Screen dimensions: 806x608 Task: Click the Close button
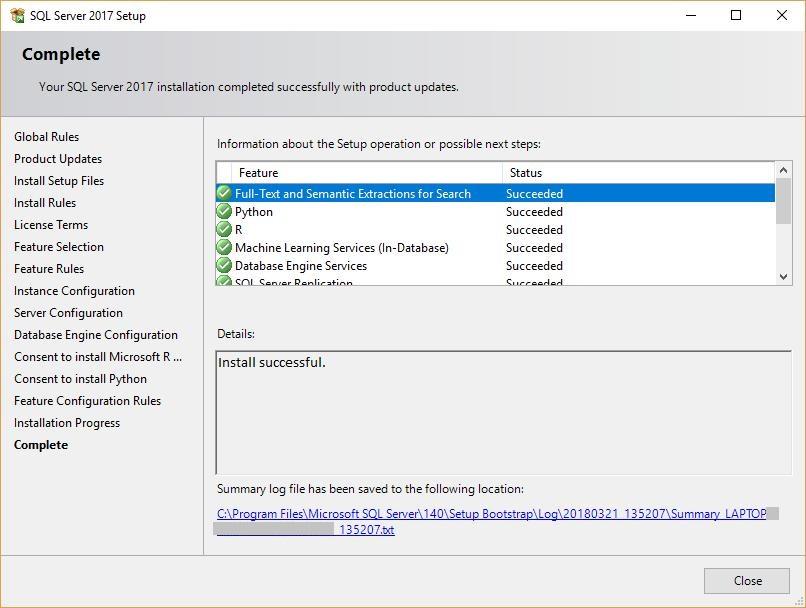coord(747,581)
